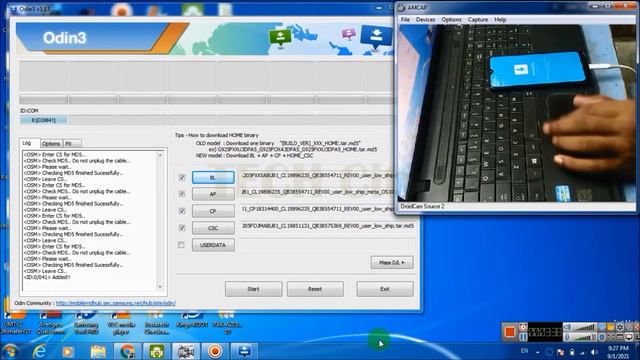Click the Action Center flag tray icon
Viewport: 640px width, 360px height.
[560, 352]
